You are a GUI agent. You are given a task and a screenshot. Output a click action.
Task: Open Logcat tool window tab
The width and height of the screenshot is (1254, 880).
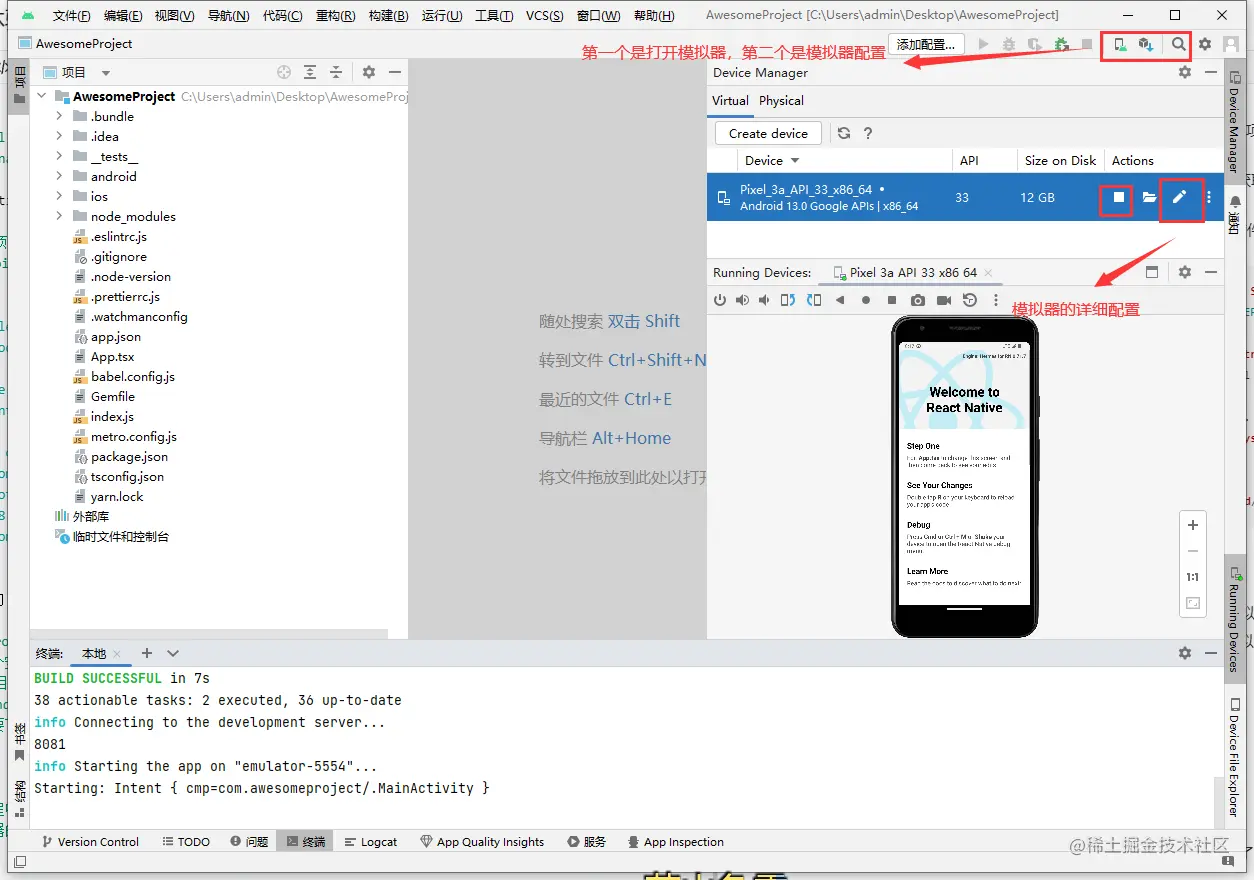pyautogui.click(x=370, y=842)
